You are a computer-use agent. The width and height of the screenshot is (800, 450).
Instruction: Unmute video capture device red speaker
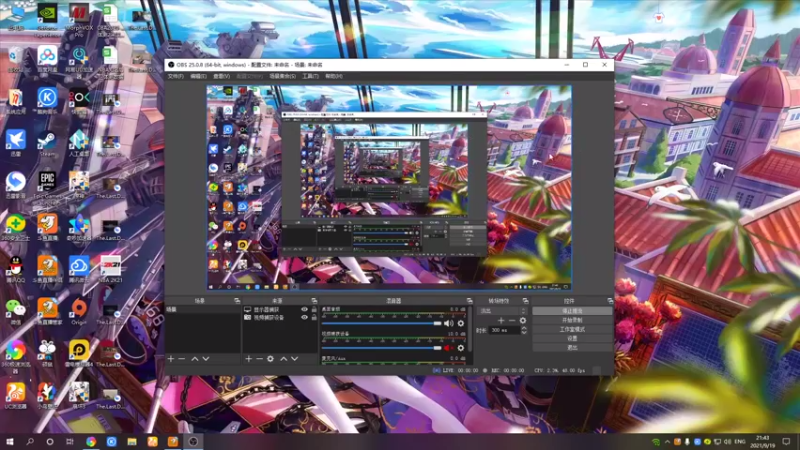[448, 348]
